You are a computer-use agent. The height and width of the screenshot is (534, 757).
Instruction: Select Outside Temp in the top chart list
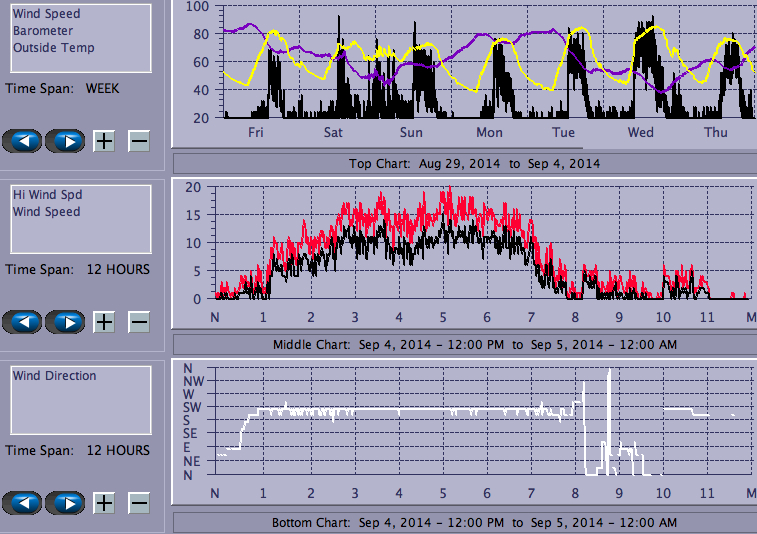(x=53, y=47)
